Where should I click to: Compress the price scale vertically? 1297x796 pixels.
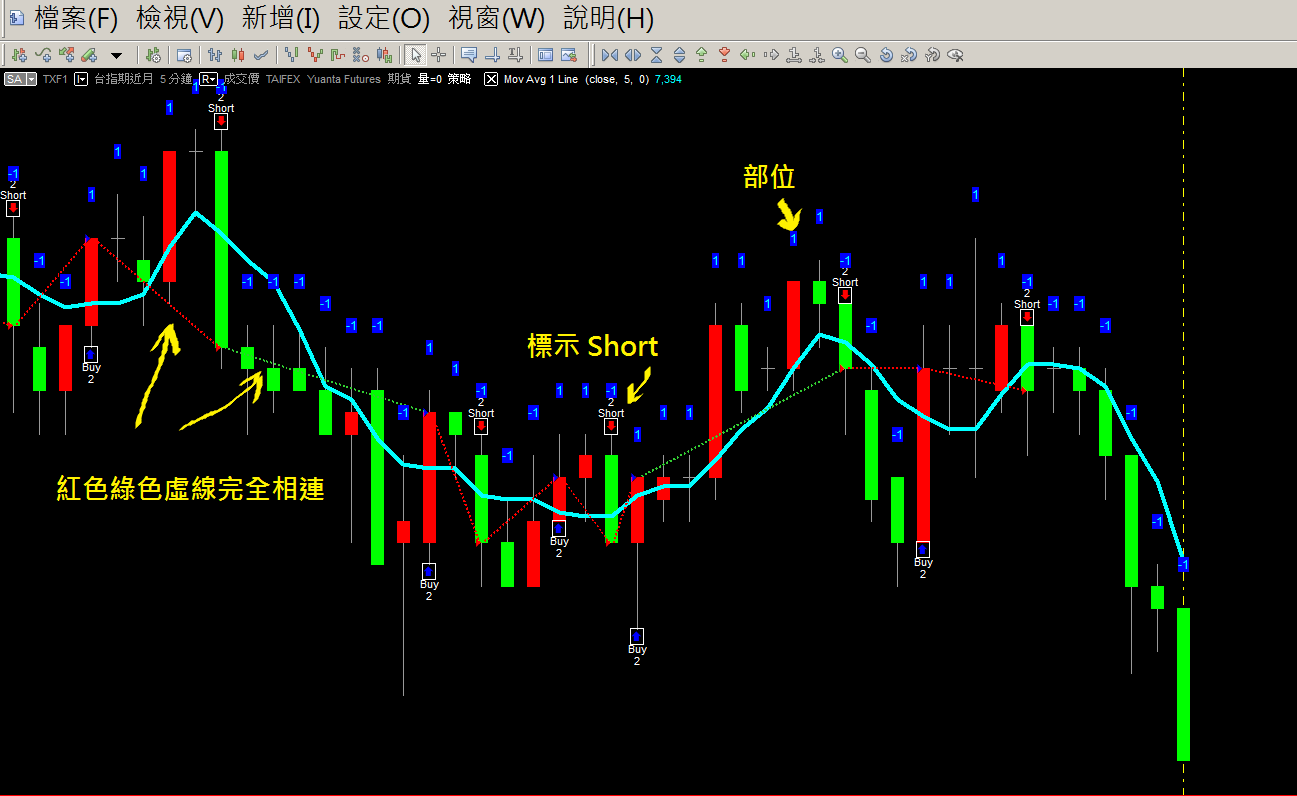[656, 55]
